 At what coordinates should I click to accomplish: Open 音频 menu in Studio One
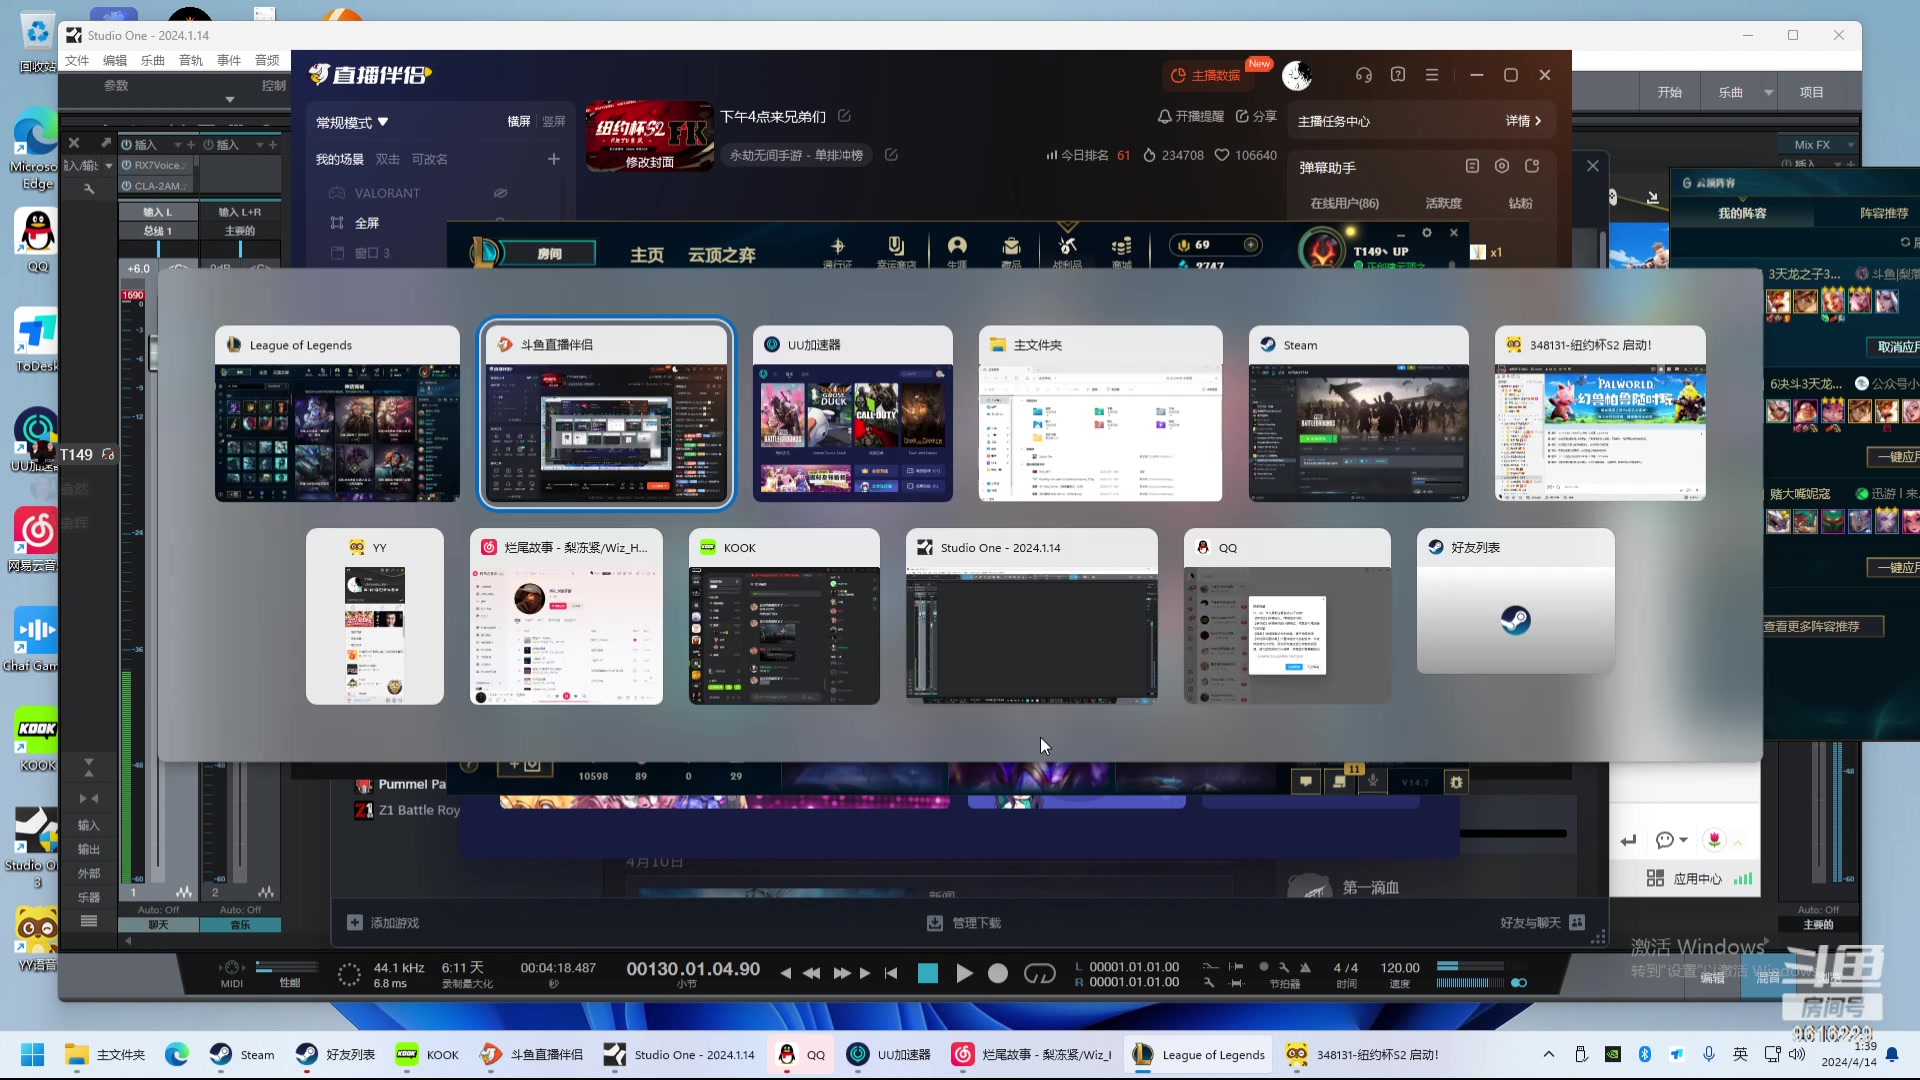[267, 61]
